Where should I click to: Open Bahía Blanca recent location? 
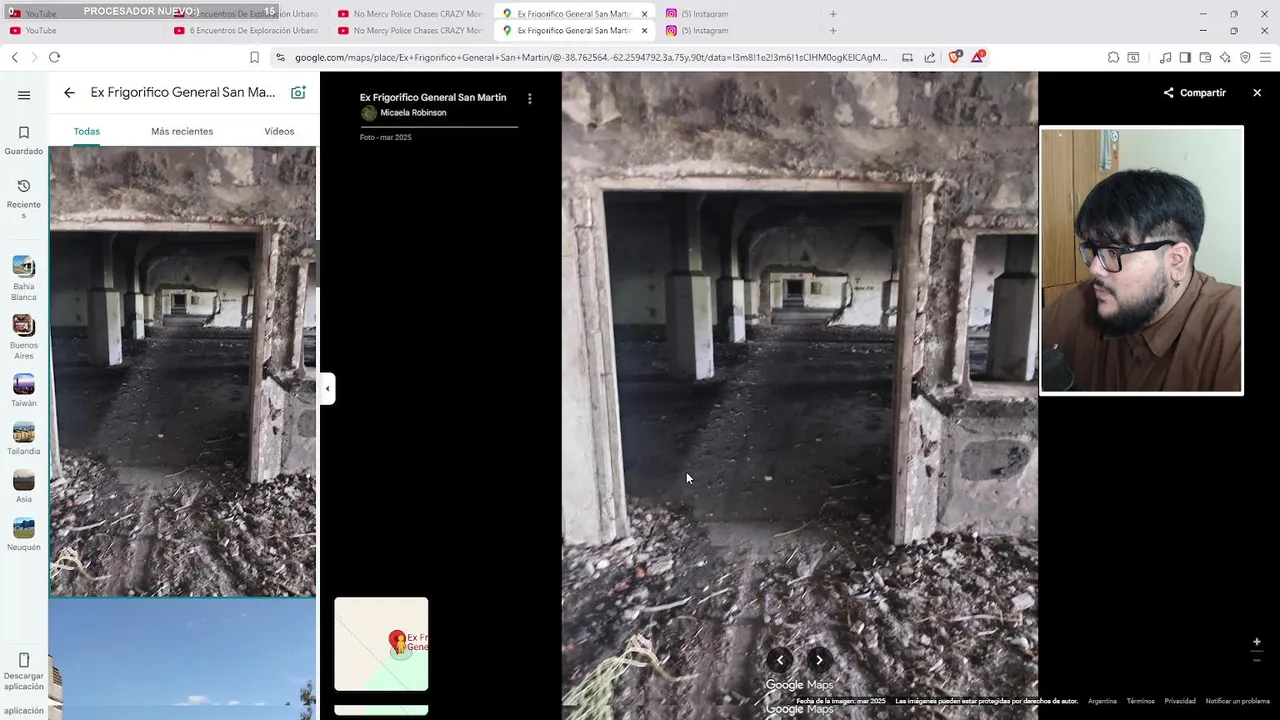pos(24,279)
